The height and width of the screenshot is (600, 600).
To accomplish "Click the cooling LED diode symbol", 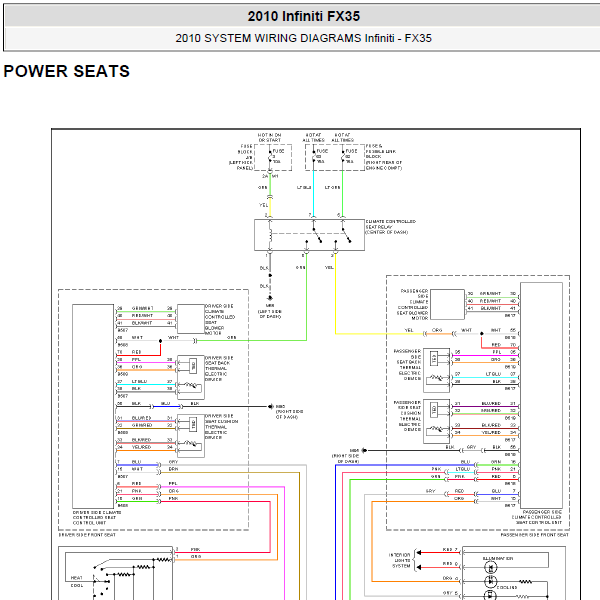I will coord(491,582).
